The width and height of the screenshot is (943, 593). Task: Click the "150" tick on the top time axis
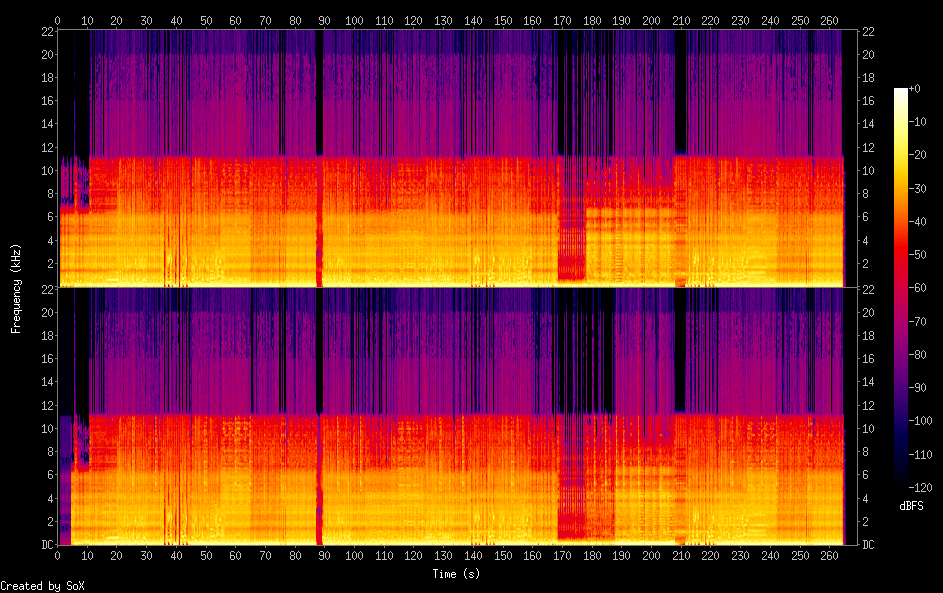503,20
